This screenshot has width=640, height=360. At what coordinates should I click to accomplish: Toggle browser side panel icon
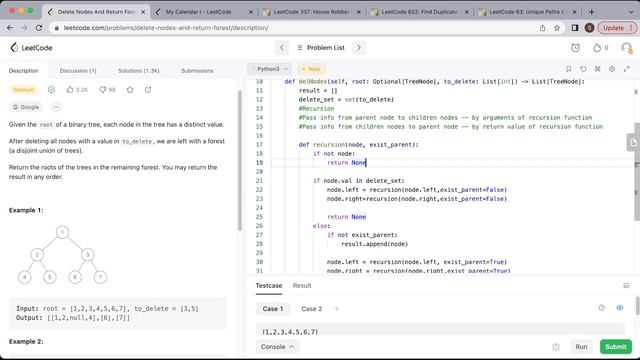click(575, 28)
